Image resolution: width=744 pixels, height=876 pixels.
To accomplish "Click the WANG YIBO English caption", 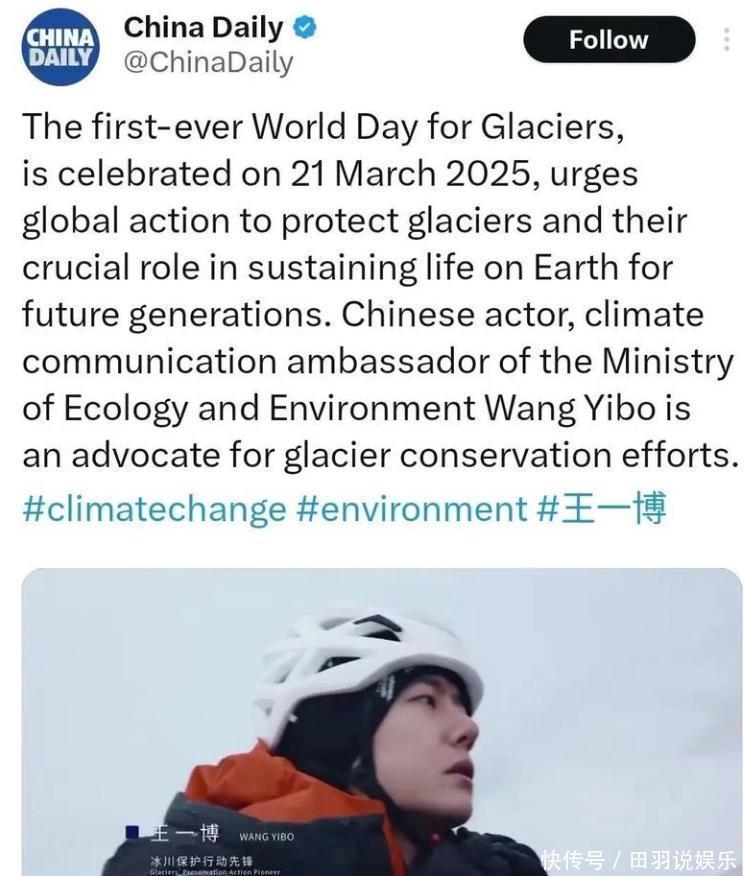I will 267,836.
